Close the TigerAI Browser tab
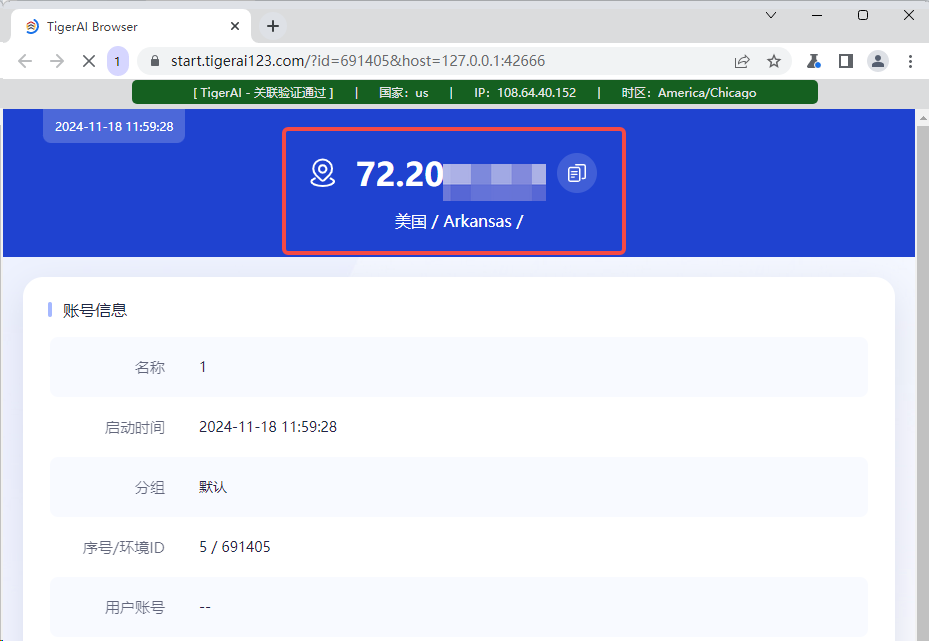The height and width of the screenshot is (641, 929). [x=235, y=26]
